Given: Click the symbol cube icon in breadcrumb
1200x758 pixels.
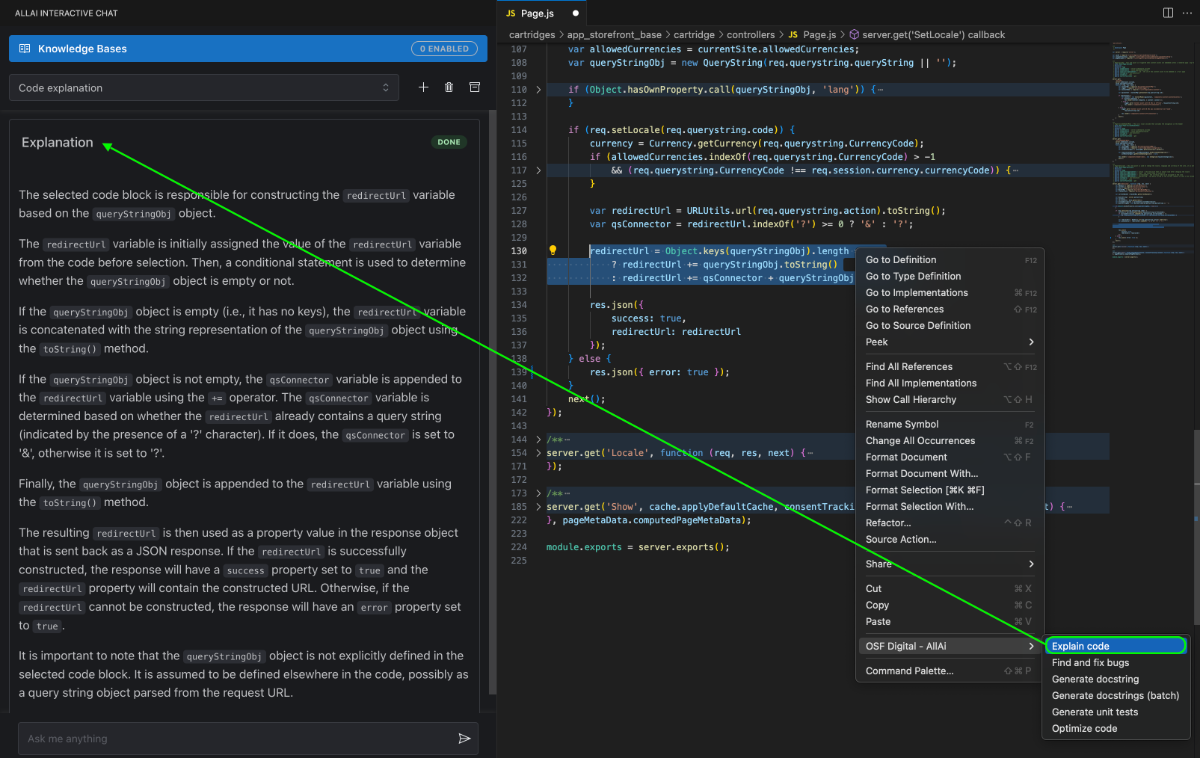Looking at the screenshot, I should [855, 34].
